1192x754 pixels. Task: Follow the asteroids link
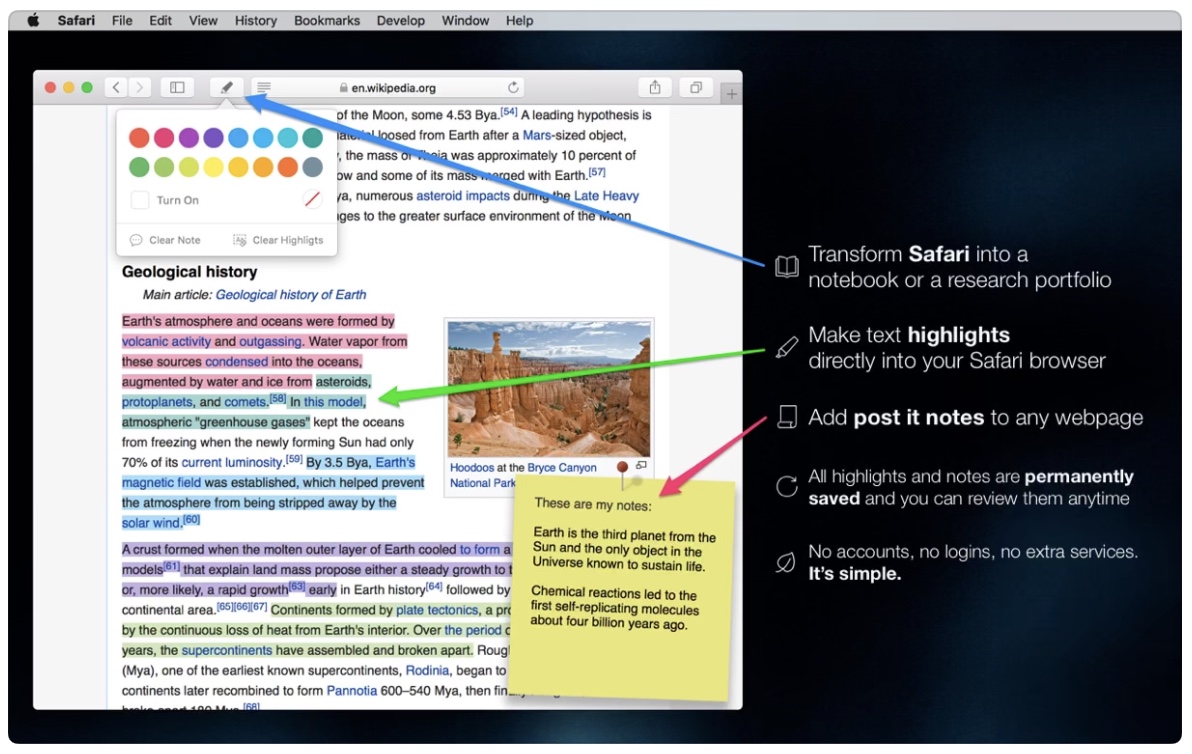point(344,382)
